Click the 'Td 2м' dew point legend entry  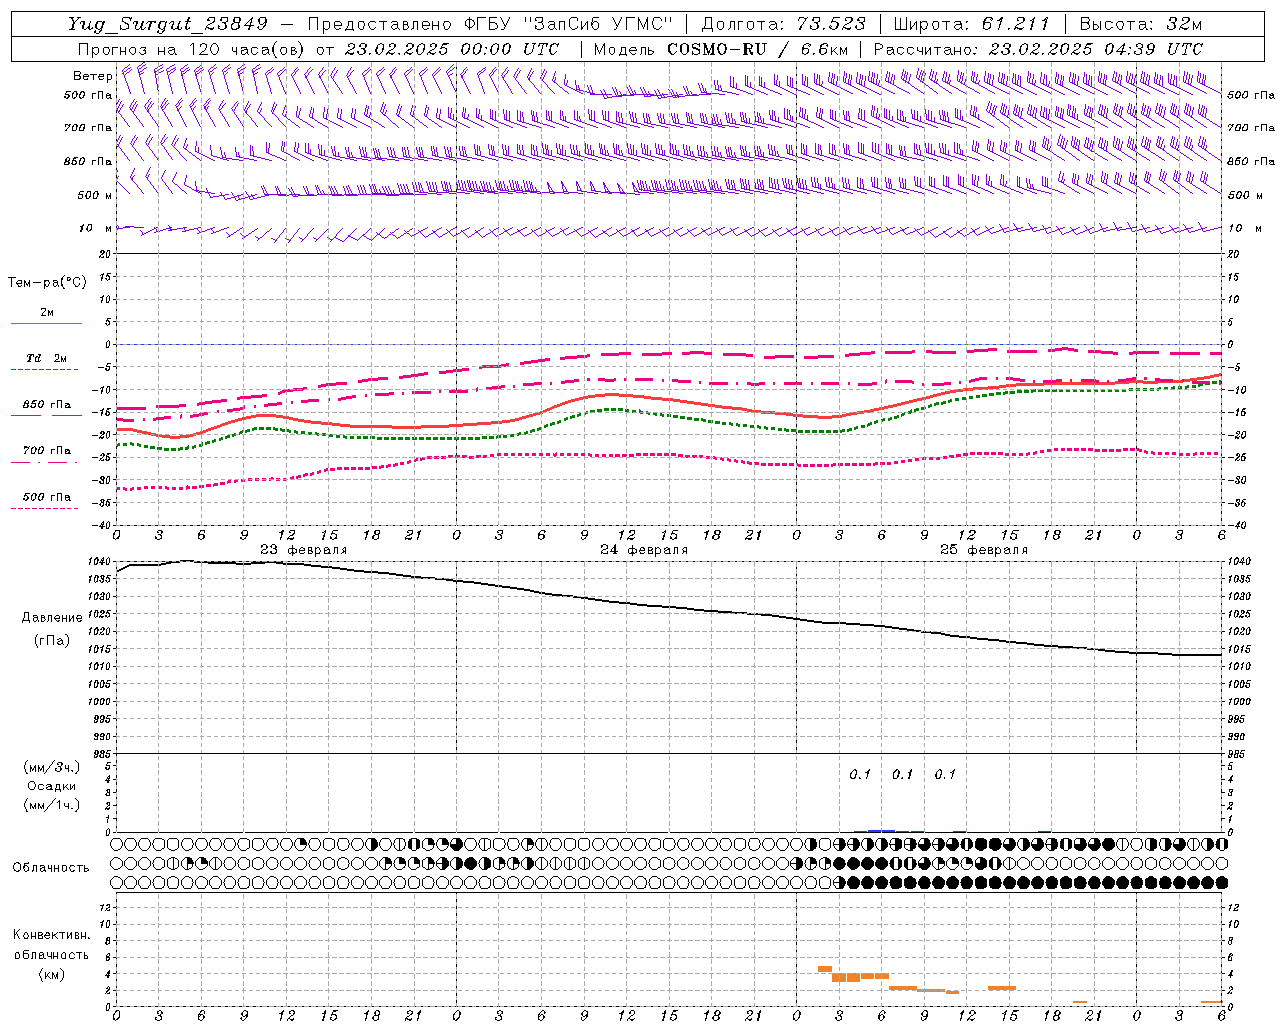click(x=47, y=358)
